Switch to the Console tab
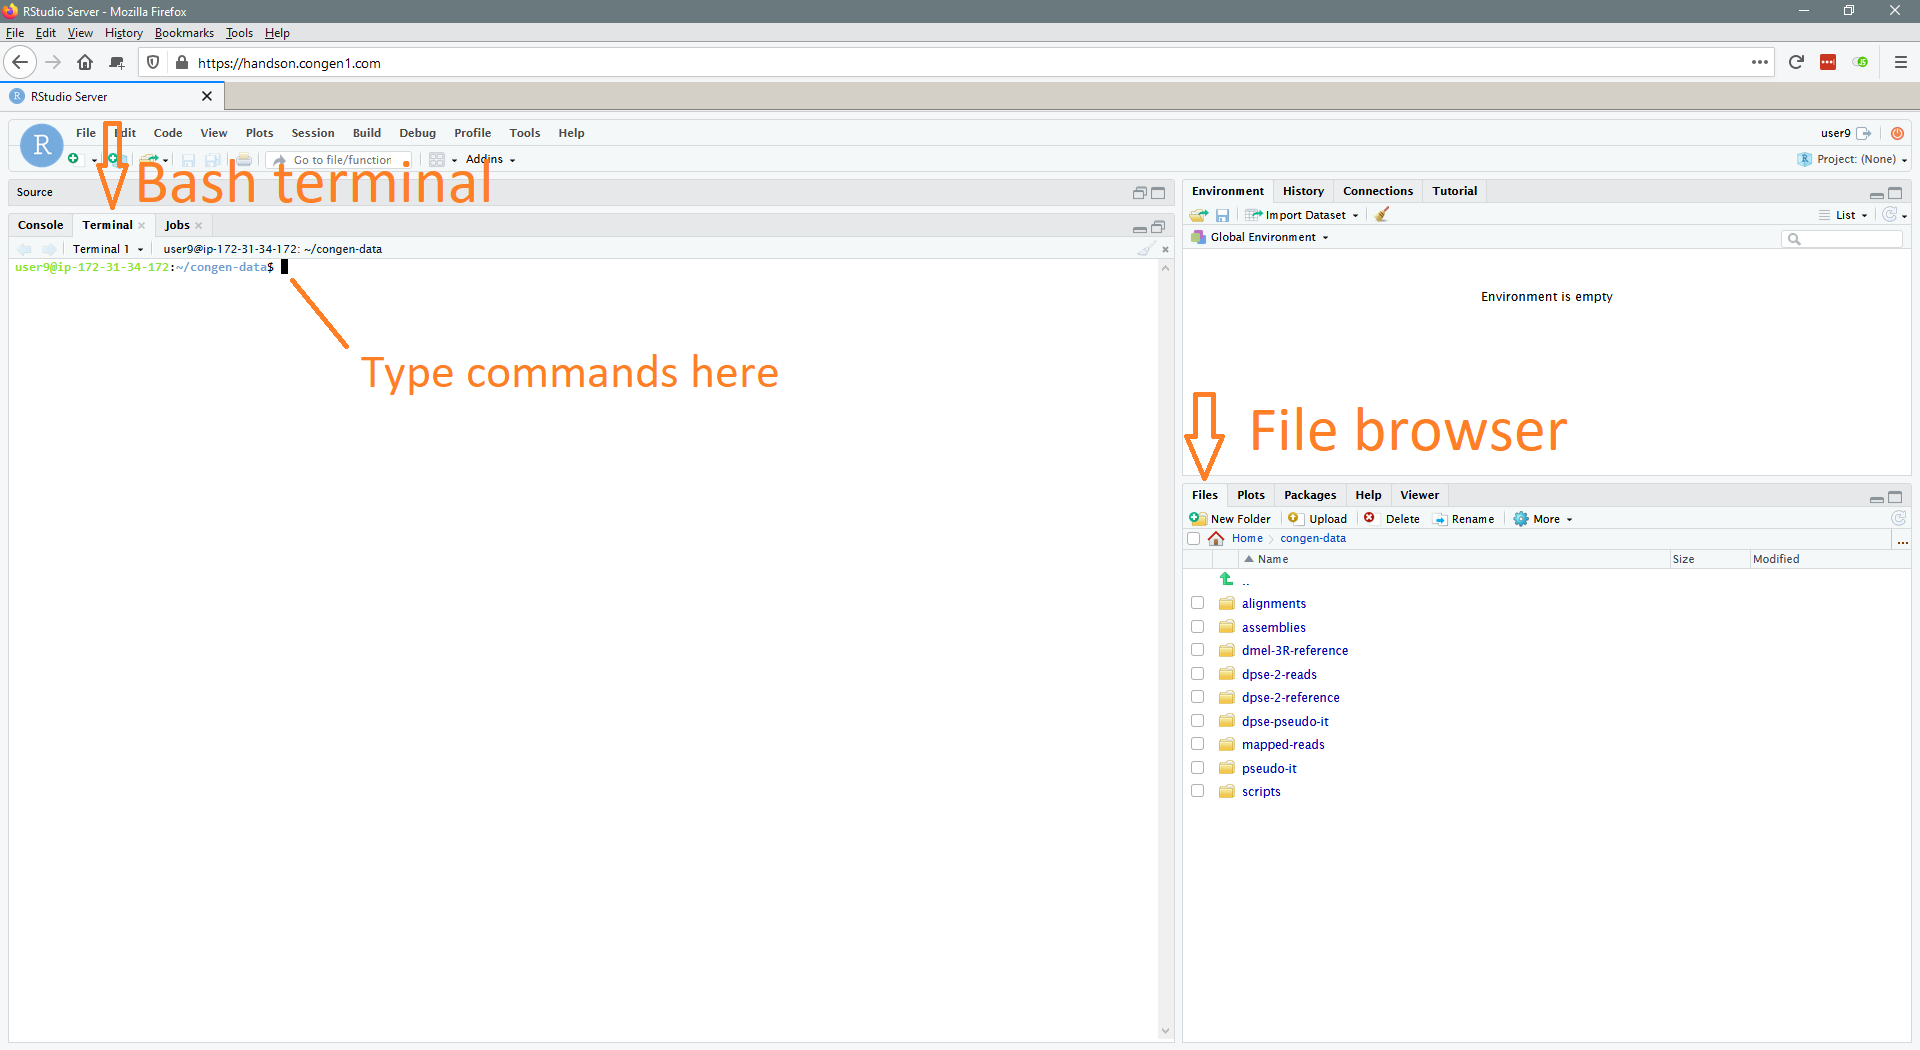 [40, 225]
